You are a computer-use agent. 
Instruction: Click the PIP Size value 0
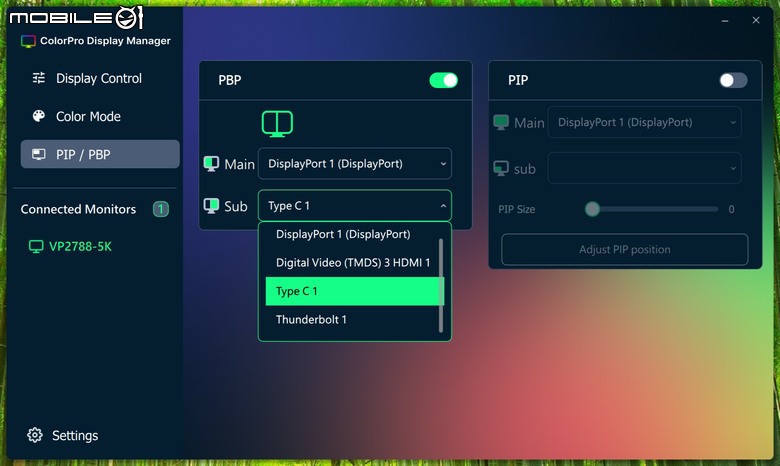point(731,209)
